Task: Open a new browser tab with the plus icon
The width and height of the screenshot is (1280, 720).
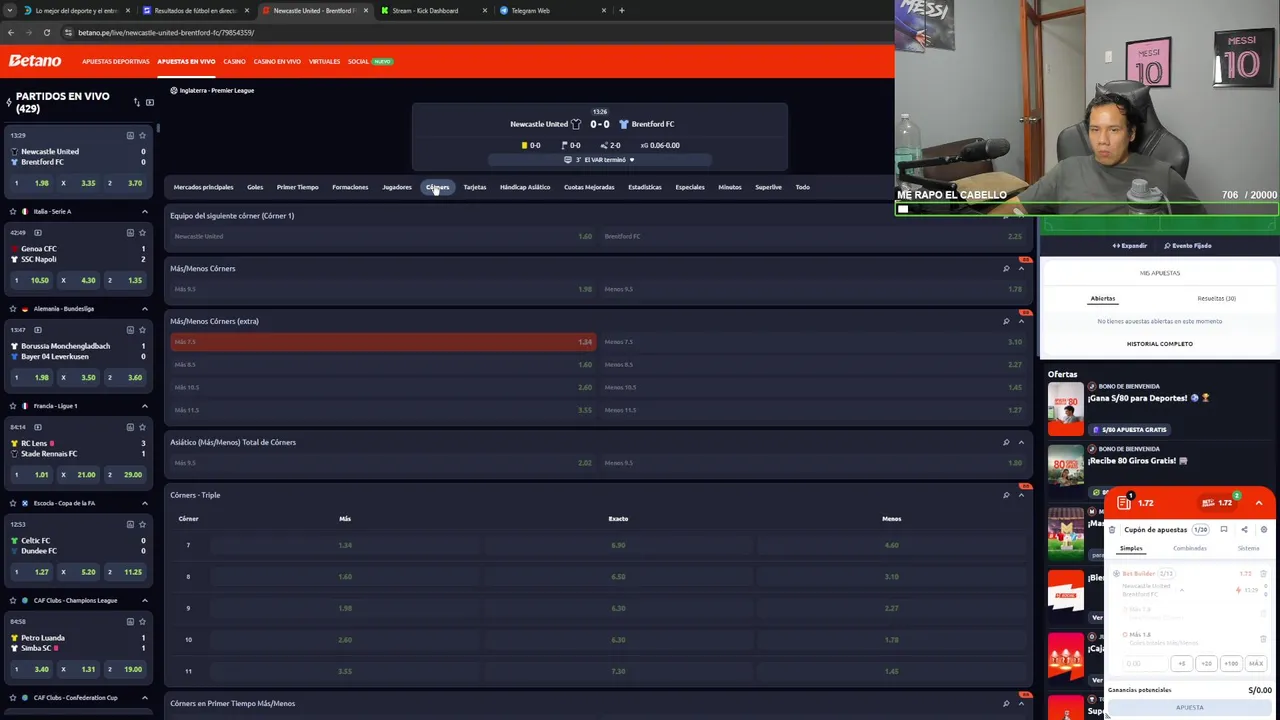Action: 621,10
